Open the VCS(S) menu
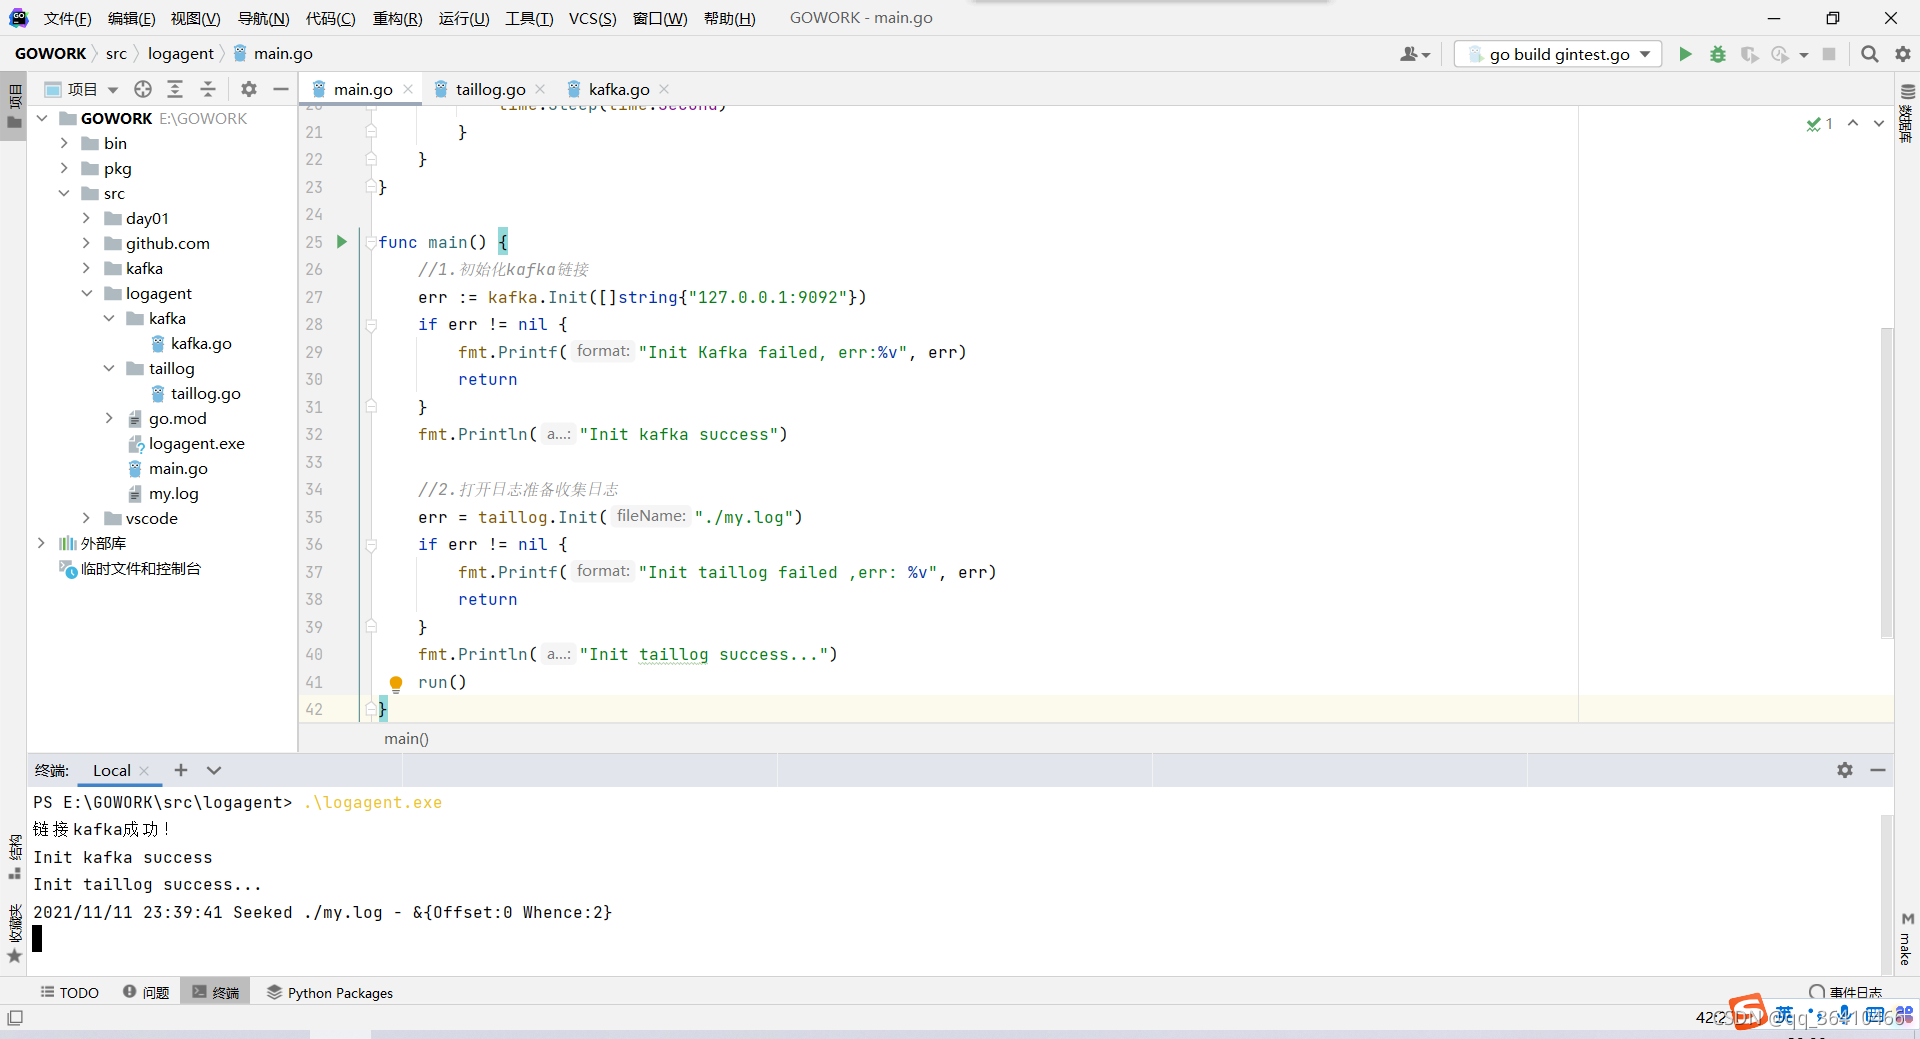Viewport: 1920px width, 1039px height. [592, 18]
